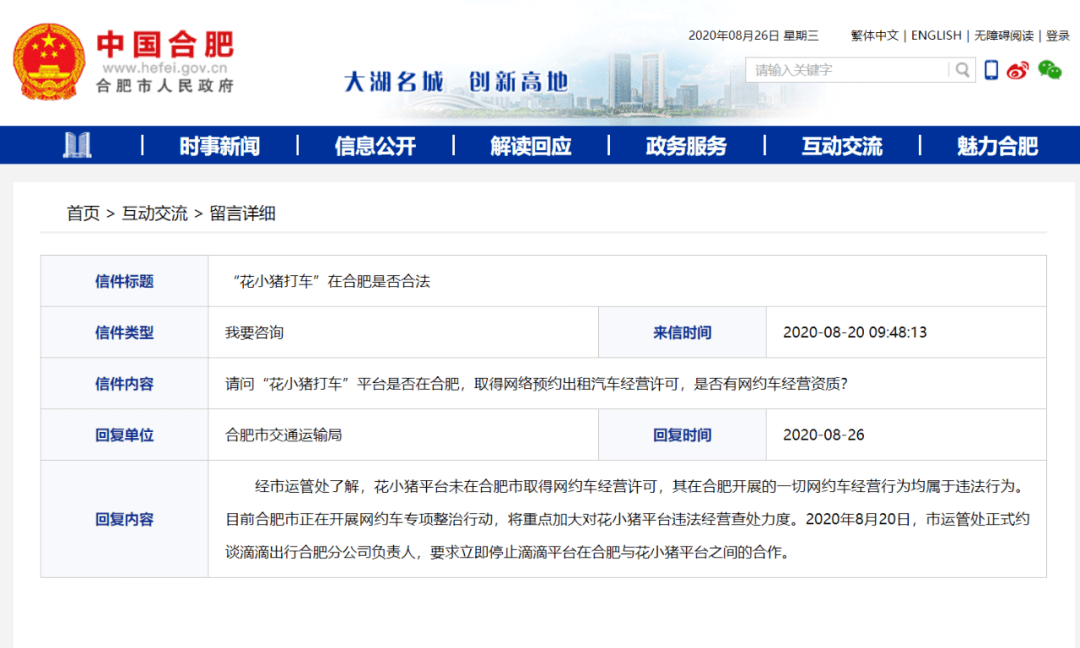Select reply line starting 目前合肥市正在开展
Image resolution: width=1080 pixels, height=648 pixels.
[627, 519]
